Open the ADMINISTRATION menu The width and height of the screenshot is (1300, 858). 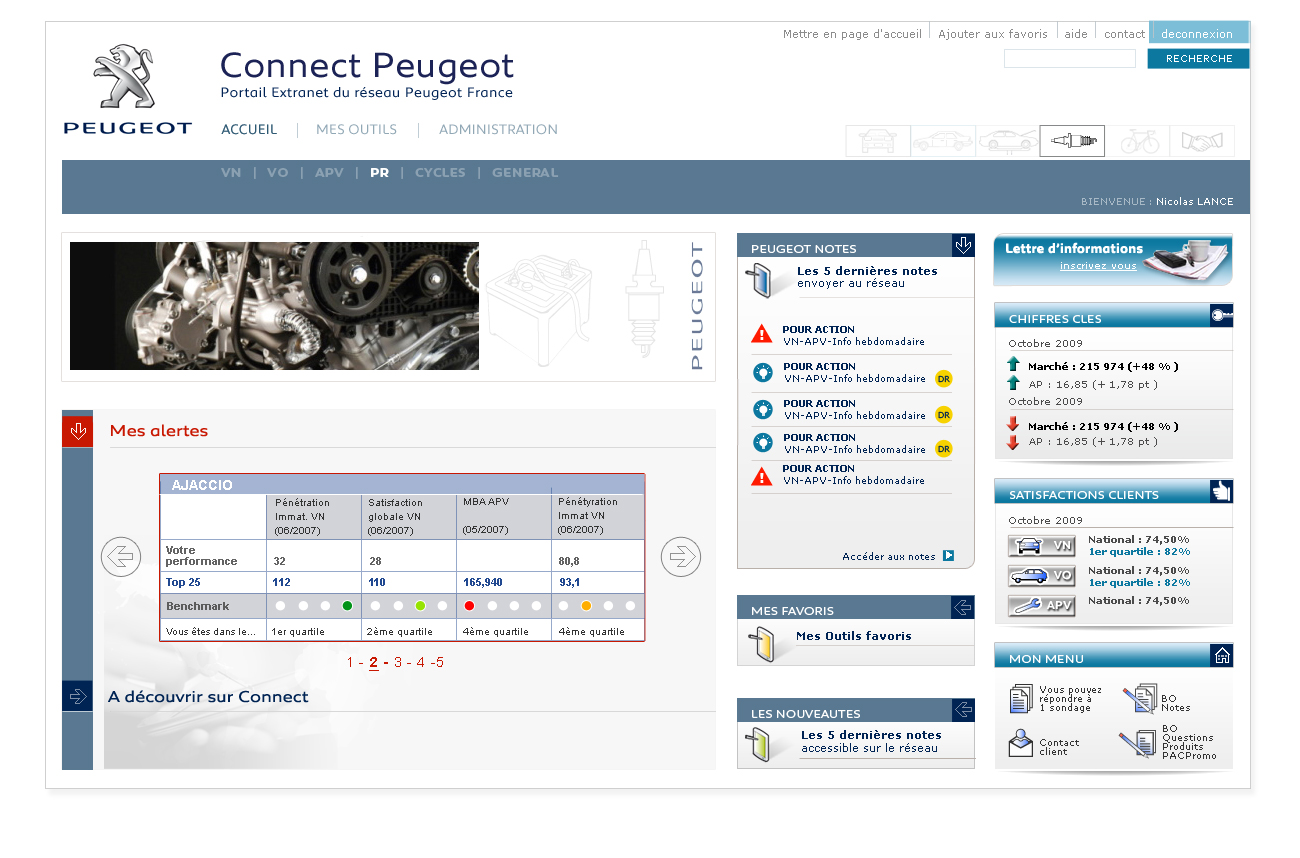click(x=498, y=130)
